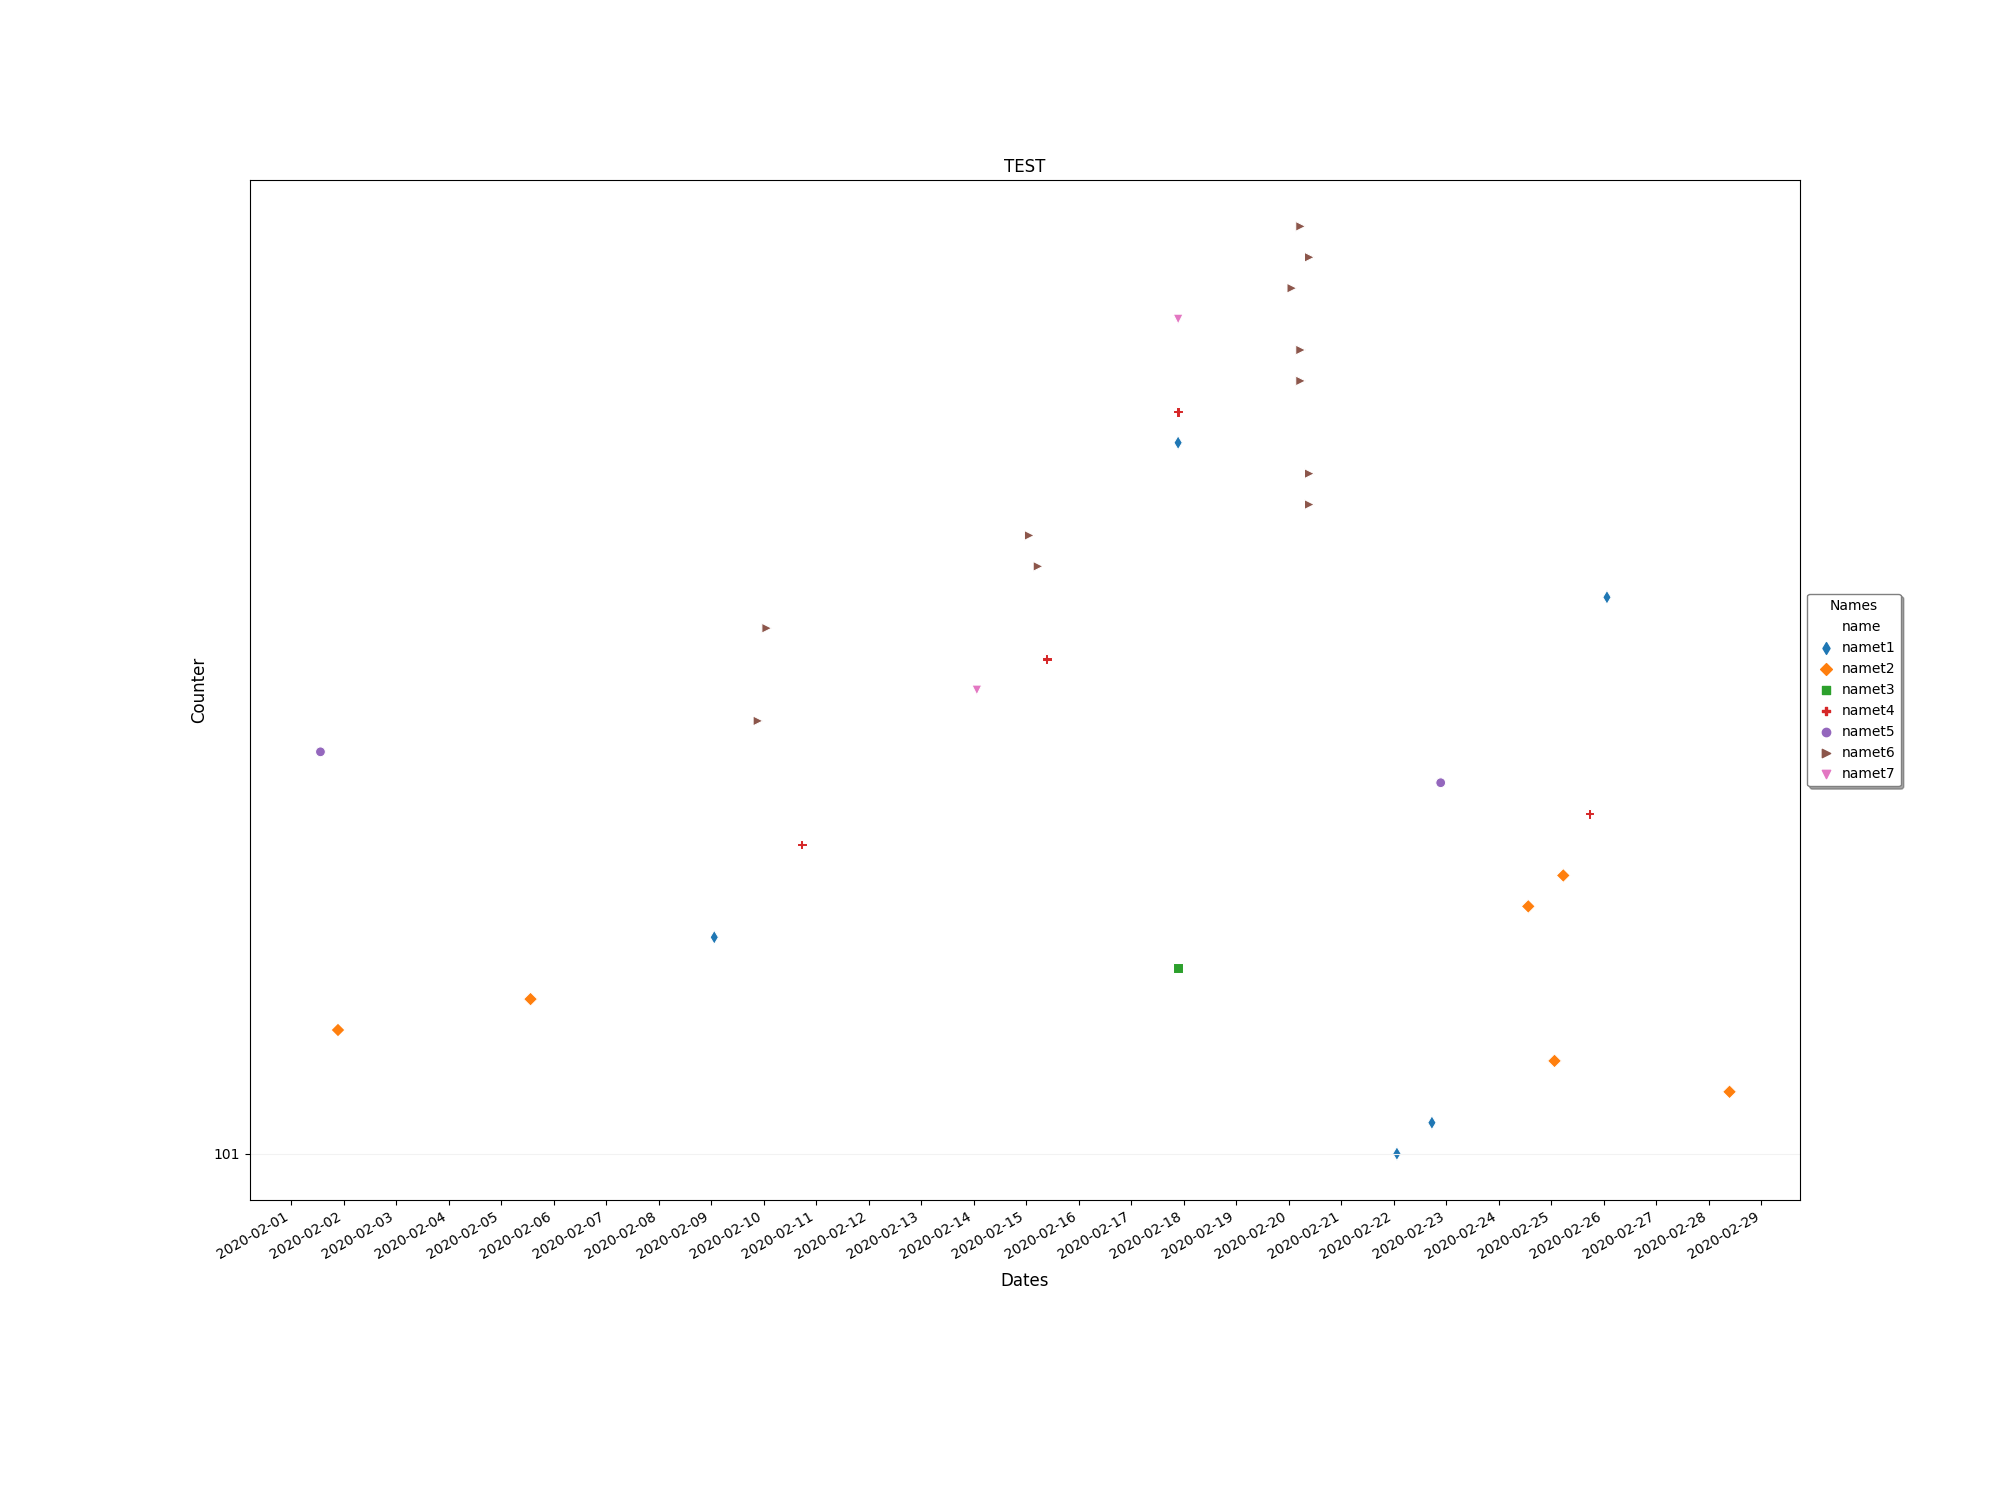The width and height of the screenshot is (2000, 1500).
Task: Click the Names legend title
Action: click(x=1853, y=605)
